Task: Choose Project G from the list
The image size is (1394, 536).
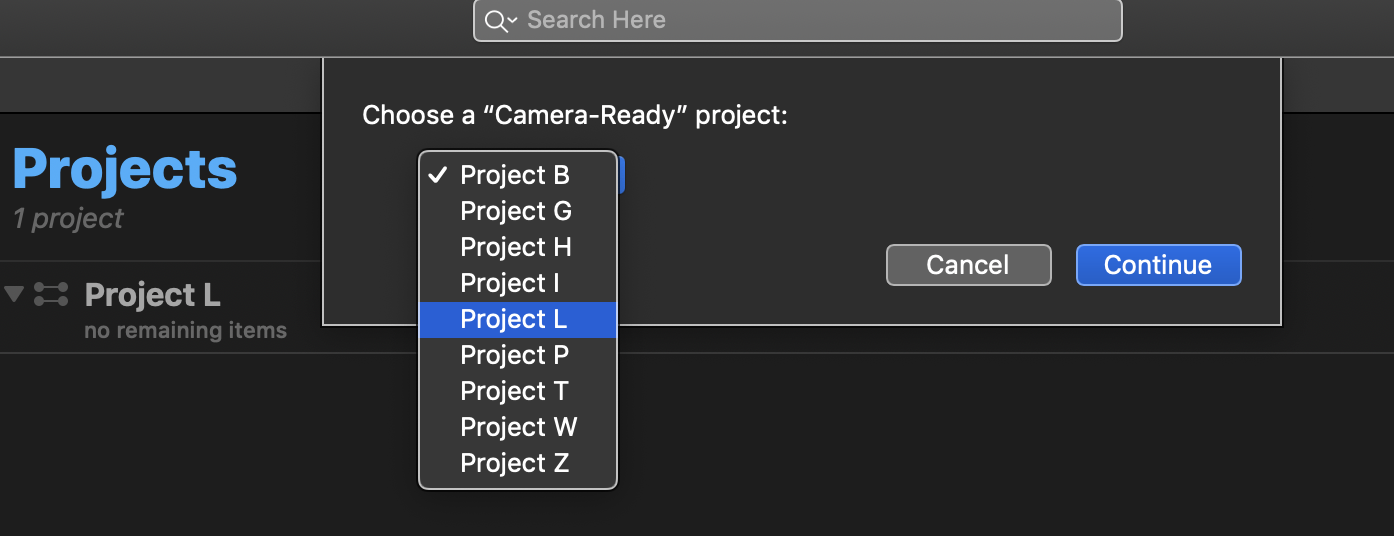Action: (516, 211)
